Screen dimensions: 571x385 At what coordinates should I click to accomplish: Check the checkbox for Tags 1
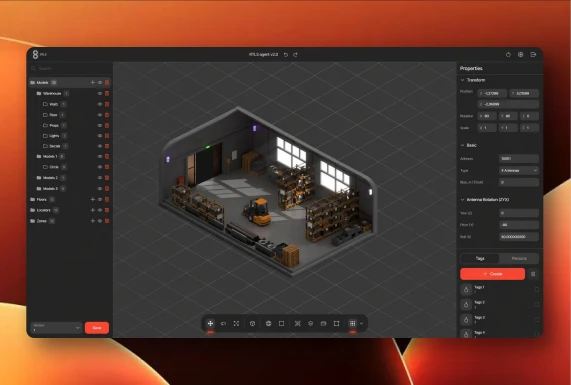(x=537, y=290)
